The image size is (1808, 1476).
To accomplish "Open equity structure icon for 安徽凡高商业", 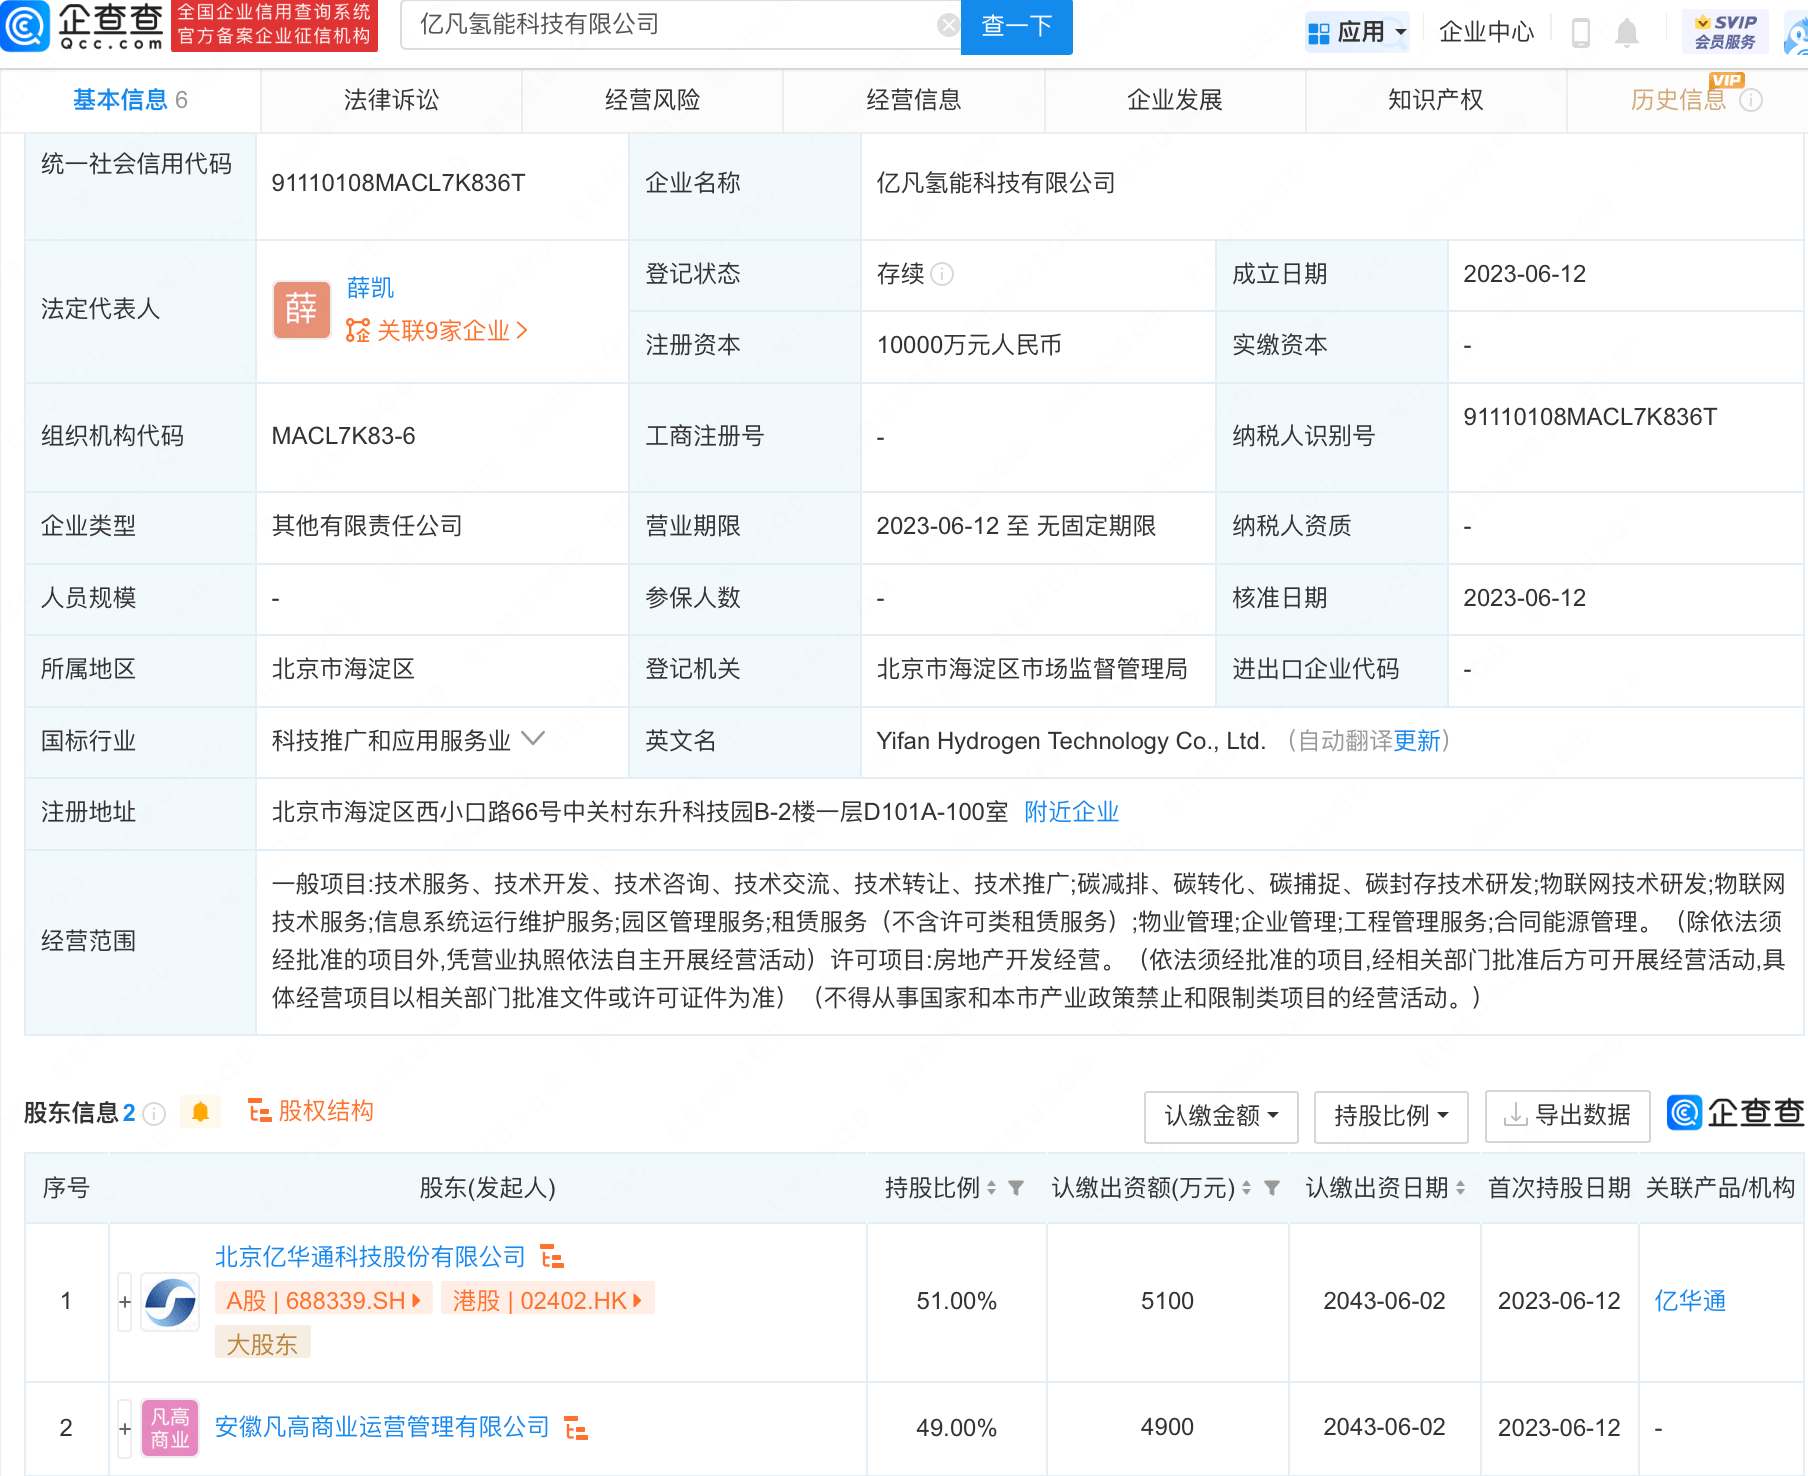I will coord(576,1428).
